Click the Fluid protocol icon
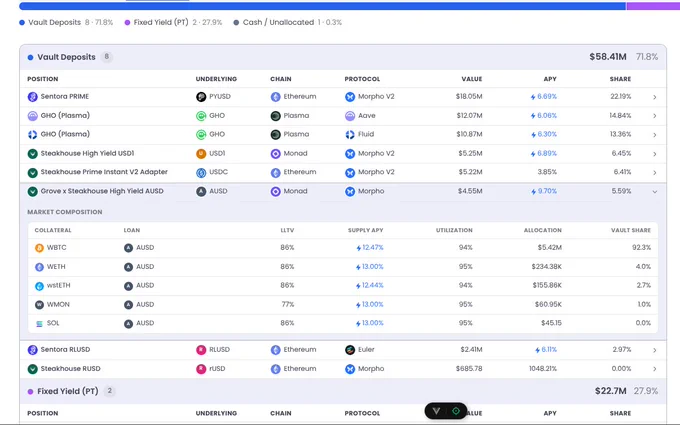 click(x=350, y=134)
